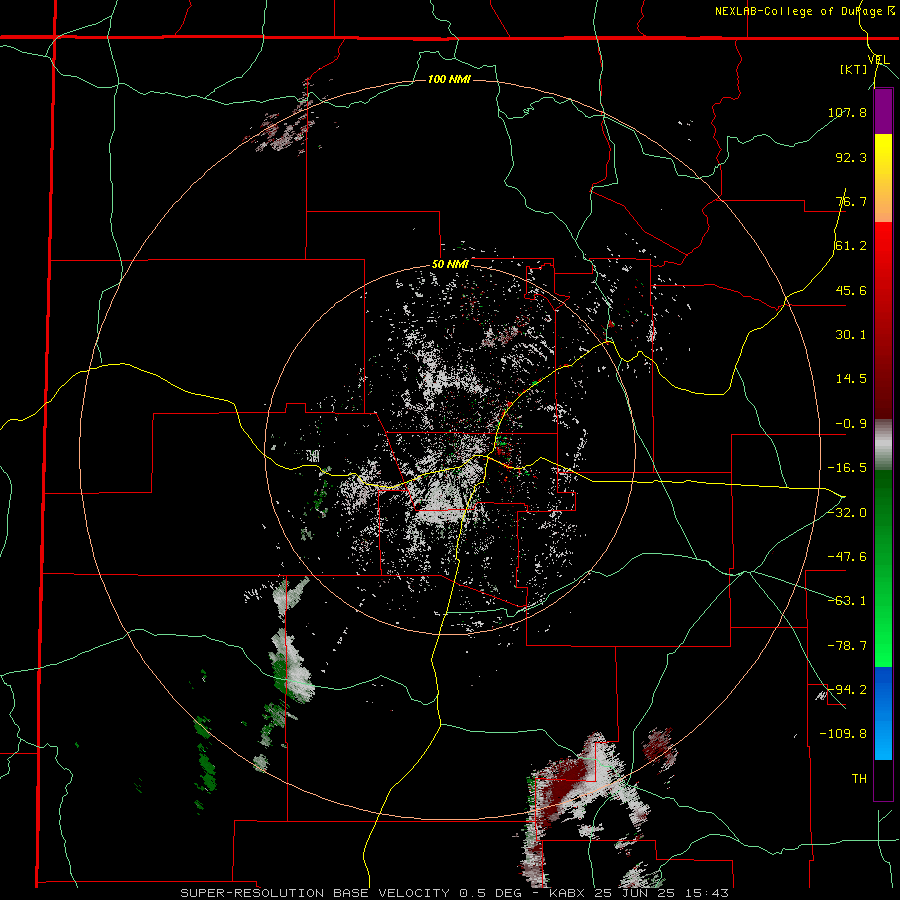Image resolution: width=900 pixels, height=900 pixels.
Task: Click the 100 NMI range ring label
Action: pyautogui.click(x=449, y=79)
